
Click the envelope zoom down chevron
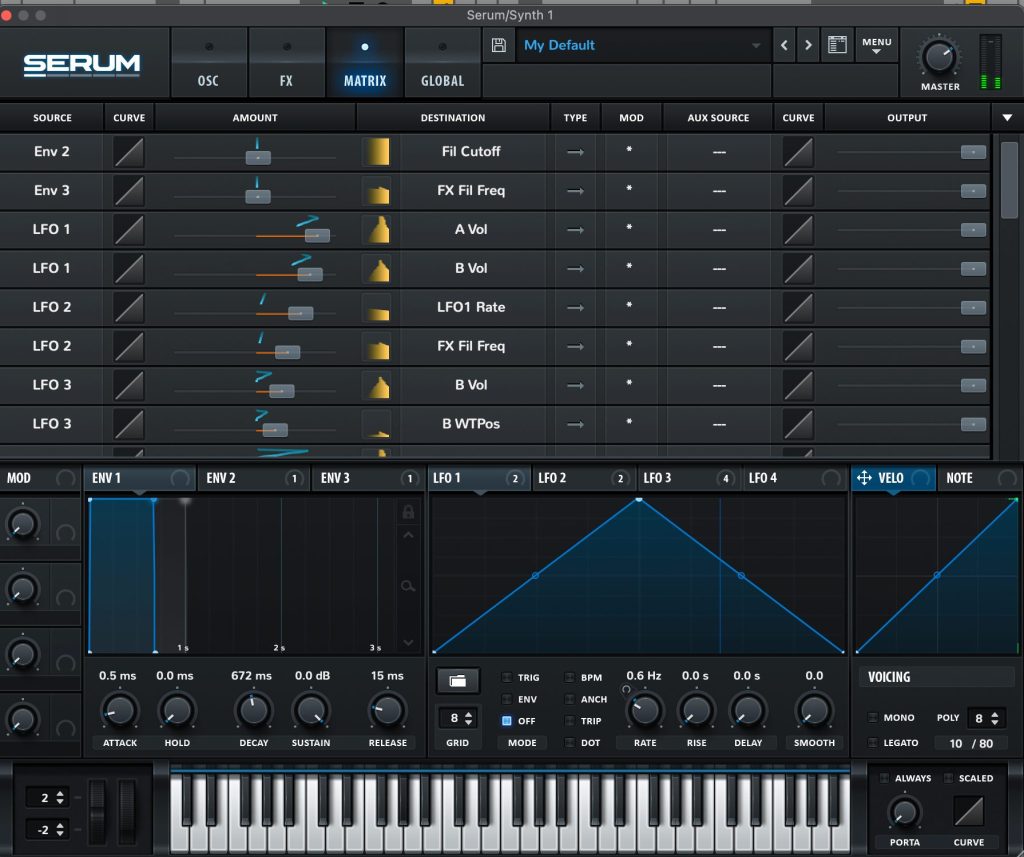click(408, 643)
